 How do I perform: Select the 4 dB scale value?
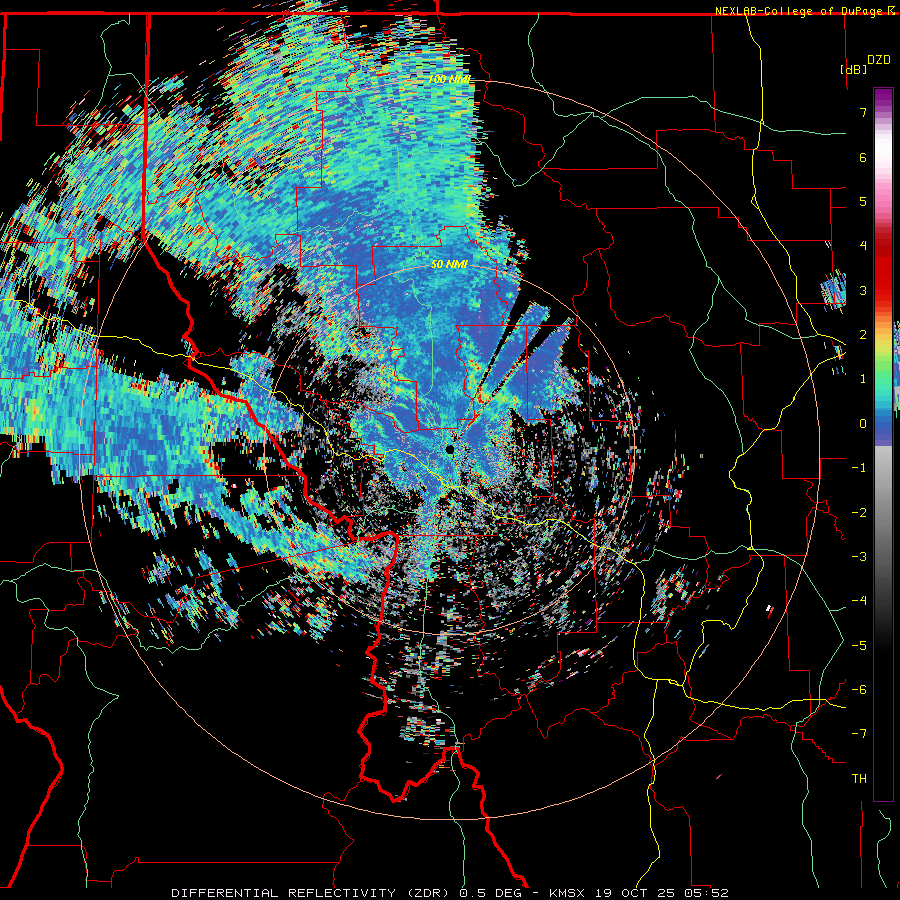[863, 246]
